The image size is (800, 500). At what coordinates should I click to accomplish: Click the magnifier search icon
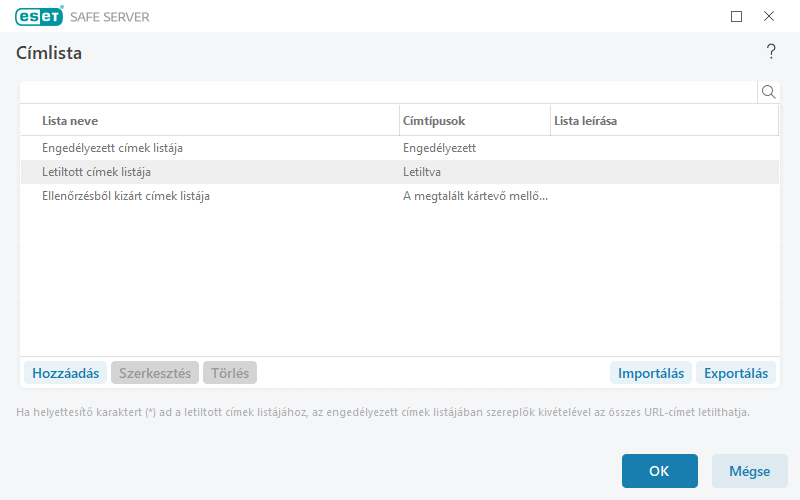point(769,92)
